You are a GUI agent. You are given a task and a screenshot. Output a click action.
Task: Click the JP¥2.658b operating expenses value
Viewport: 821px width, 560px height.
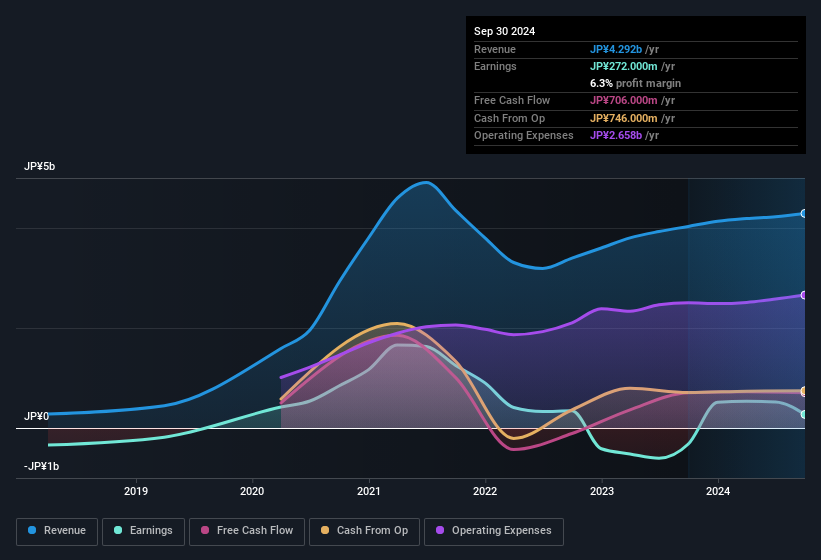pos(616,135)
